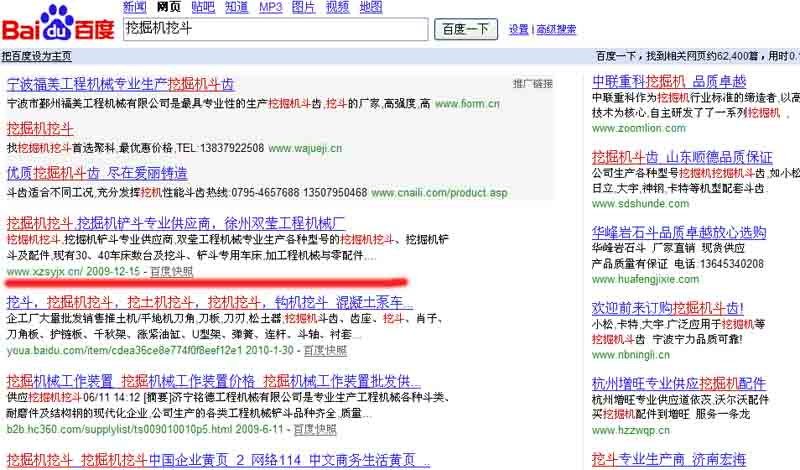Image resolution: width=800 pixels, height=470 pixels.
Task: Open the 高级搜索 link
Action: tap(556, 30)
